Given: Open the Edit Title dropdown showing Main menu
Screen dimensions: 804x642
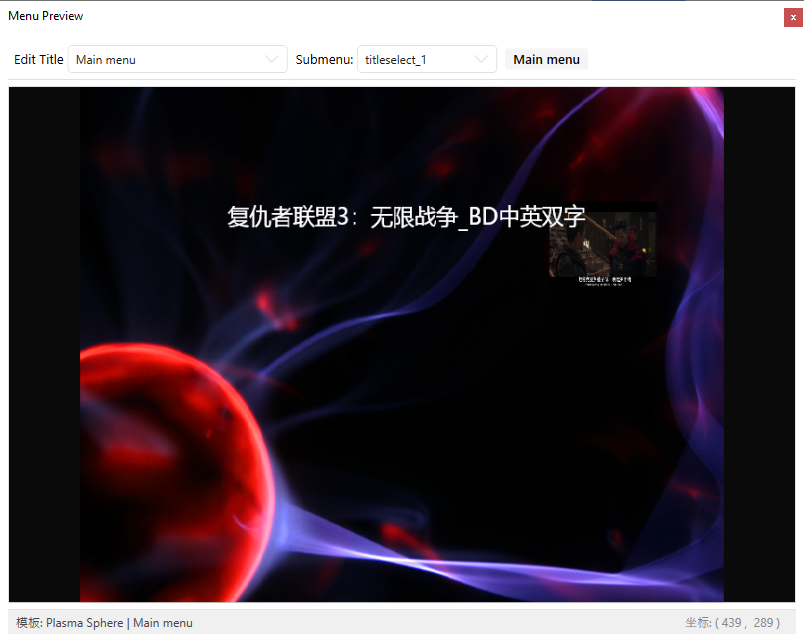Looking at the screenshot, I should point(177,59).
